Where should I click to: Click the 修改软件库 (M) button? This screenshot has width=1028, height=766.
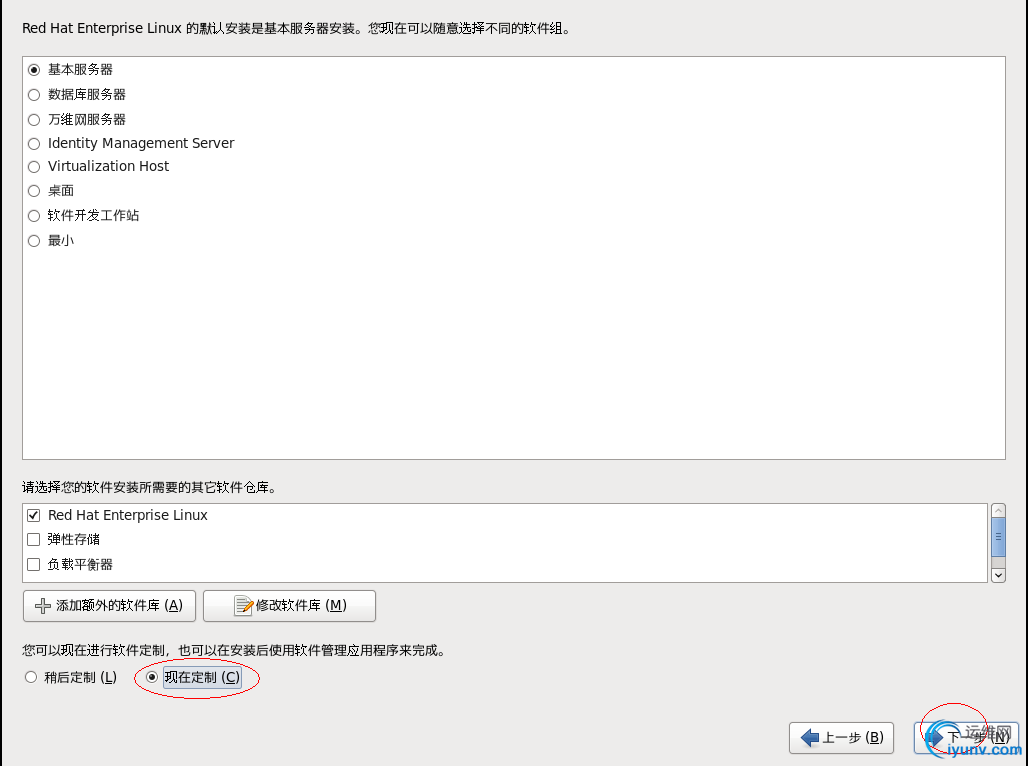(289, 606)
